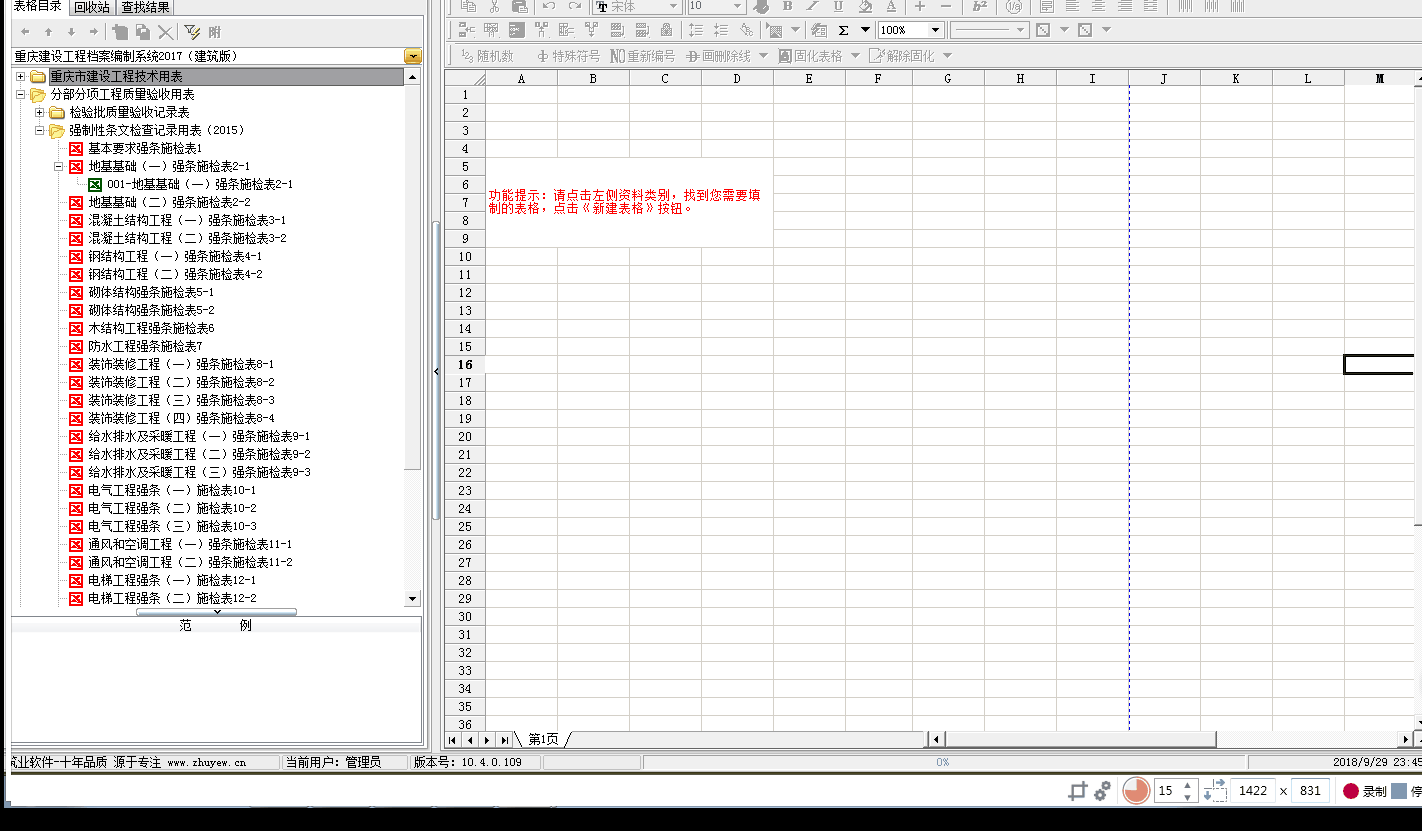
Task: Click the 随机数 random number tool
Action: pyautogui.click(x=487, y=56)
